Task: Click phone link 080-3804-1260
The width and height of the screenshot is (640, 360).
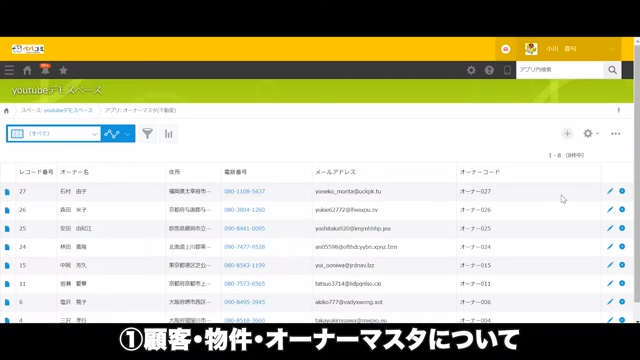Action: 244,209
